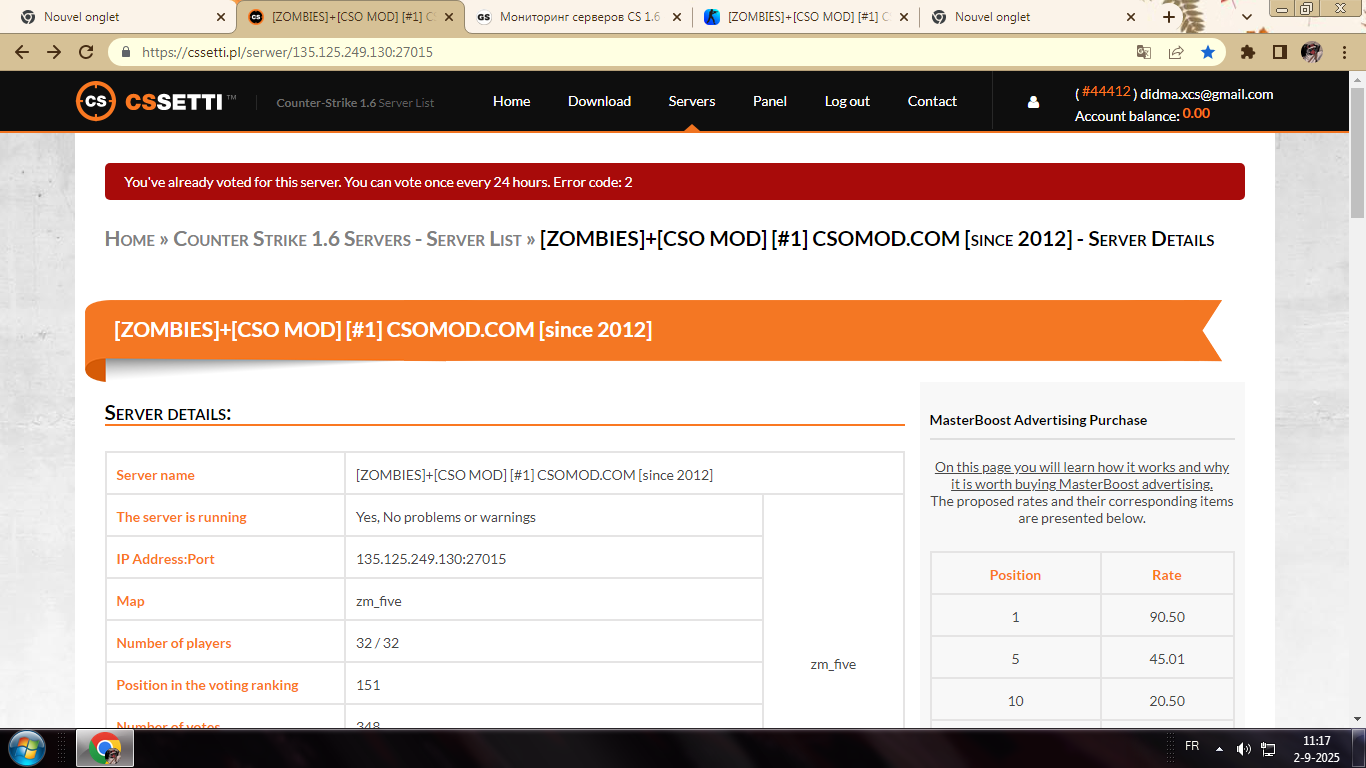Go to the Download page in navbar

coord(599,101)
